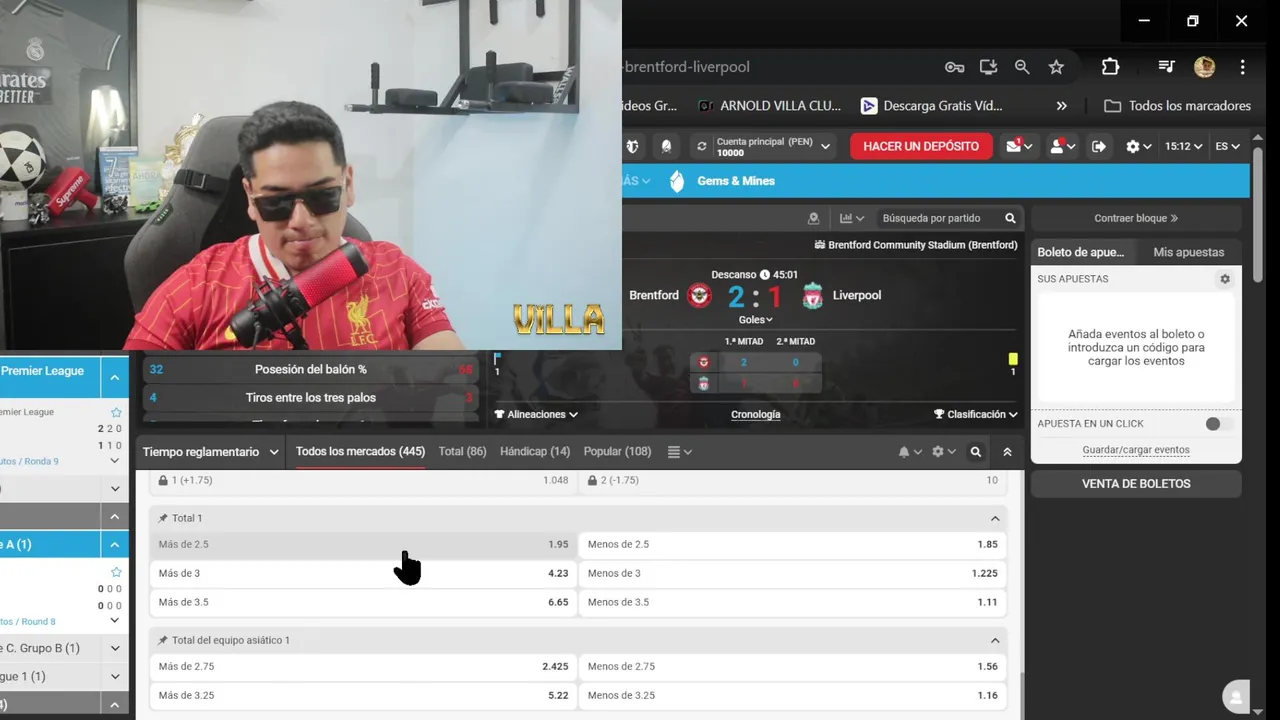Switch to the Boleto de apuestas tab
Image resolution: width=1280 pixels, height=720 pixels.
pyautogui.click(x=1080, y=252)
